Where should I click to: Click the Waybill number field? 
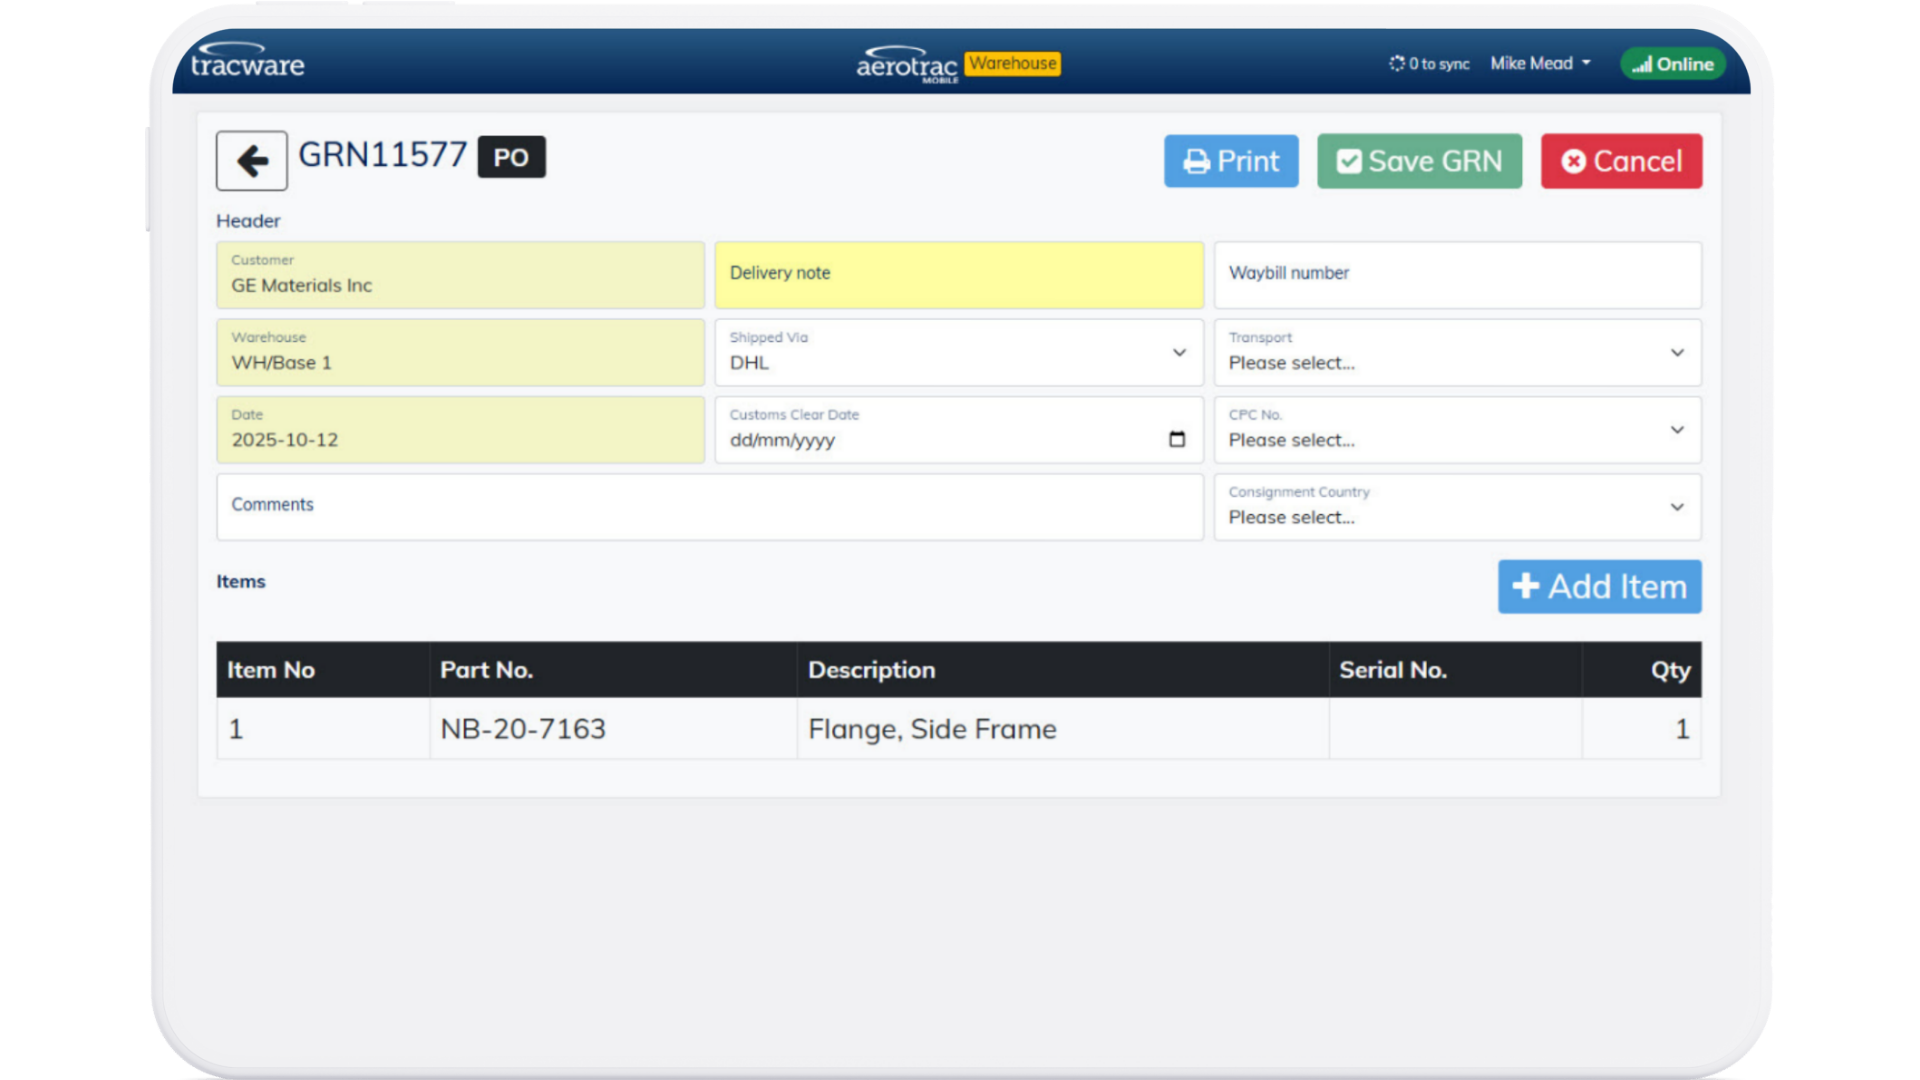1456,274
